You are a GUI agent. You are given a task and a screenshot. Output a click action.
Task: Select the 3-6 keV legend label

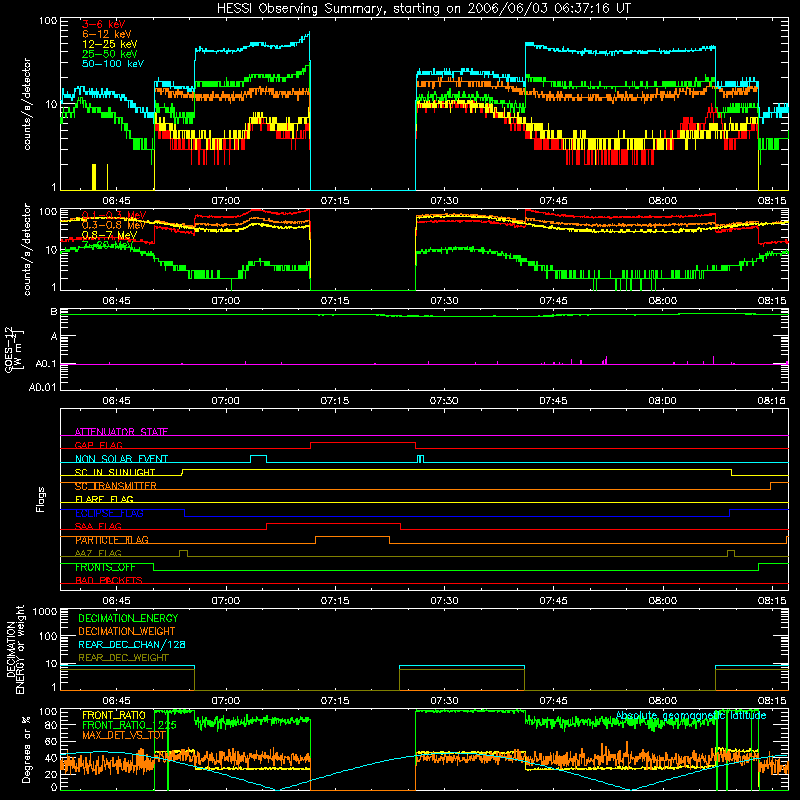pos(103,24)
